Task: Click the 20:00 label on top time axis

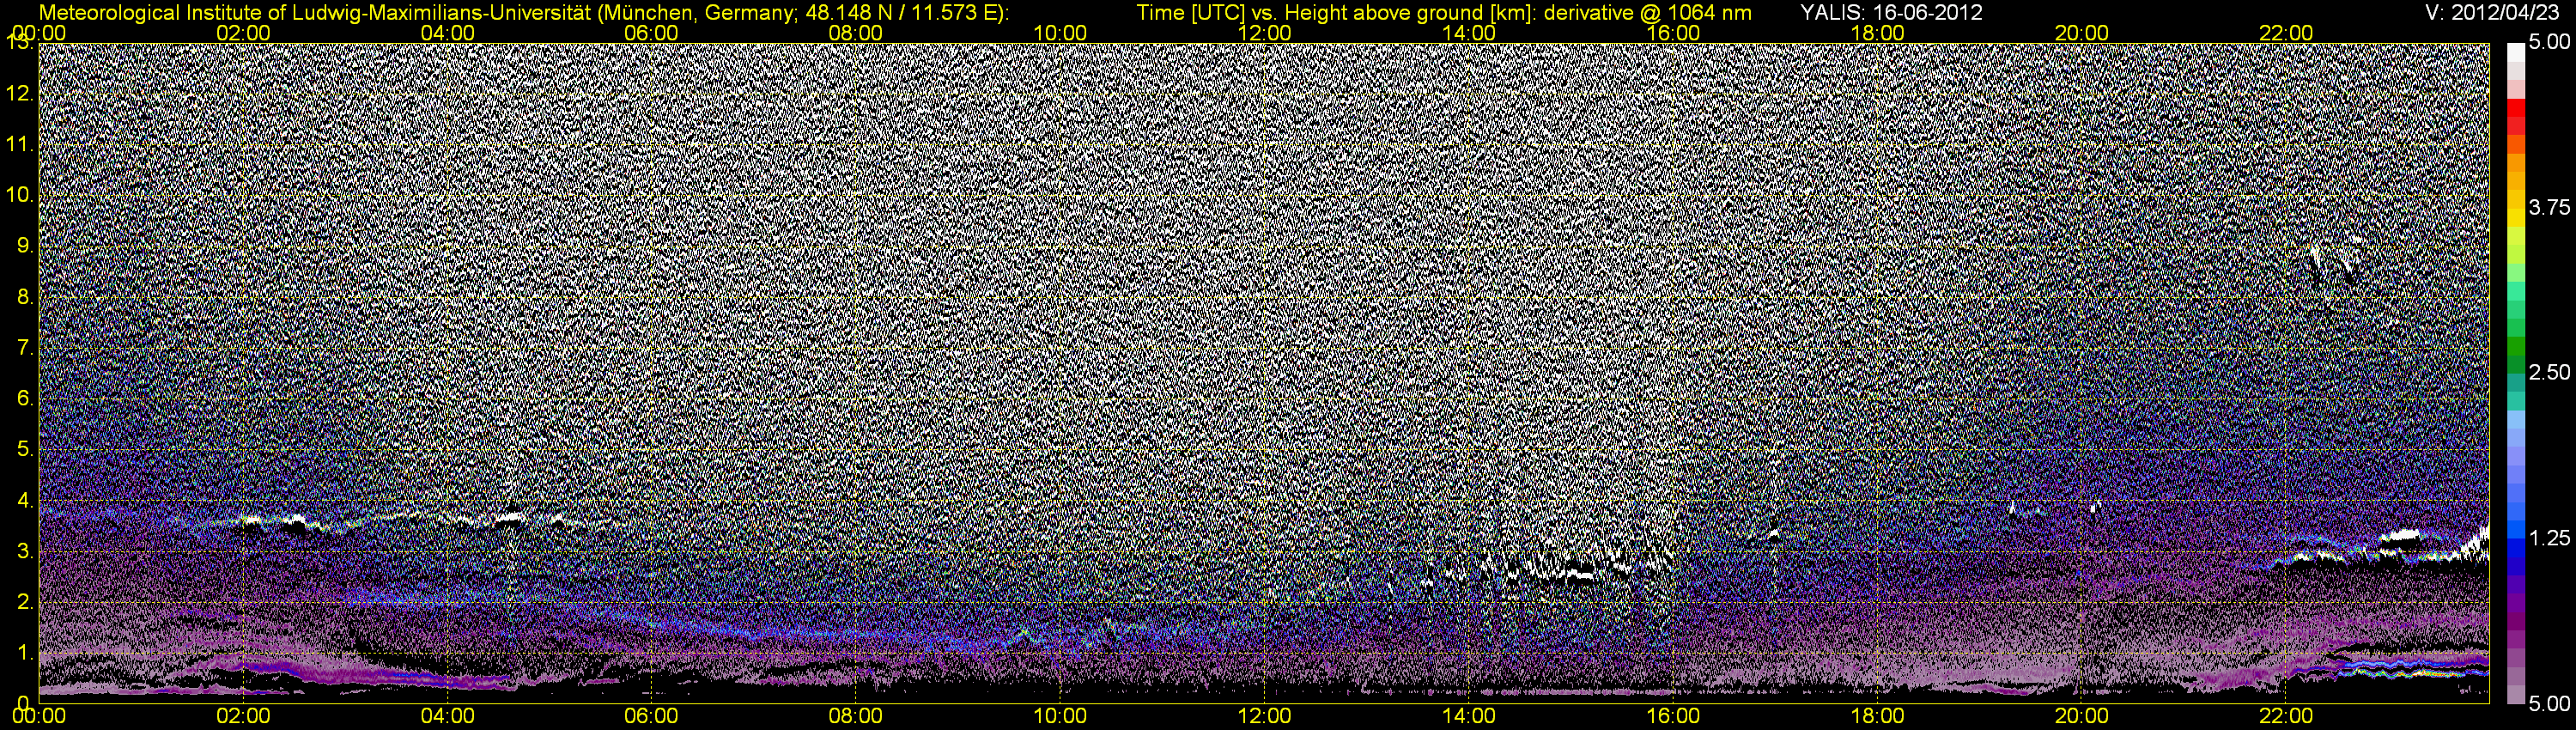Action: point(2082,33)
